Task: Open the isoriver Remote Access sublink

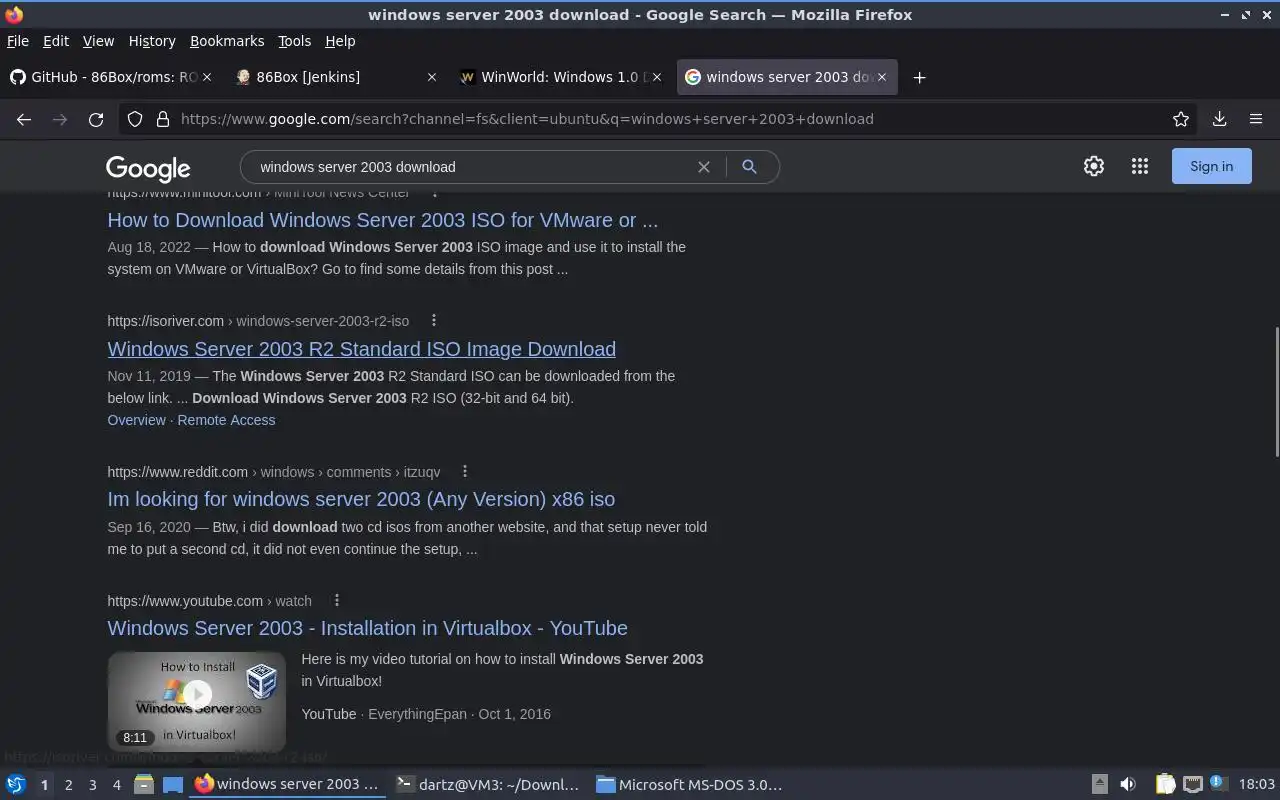Action: click(x=226, y=420)
